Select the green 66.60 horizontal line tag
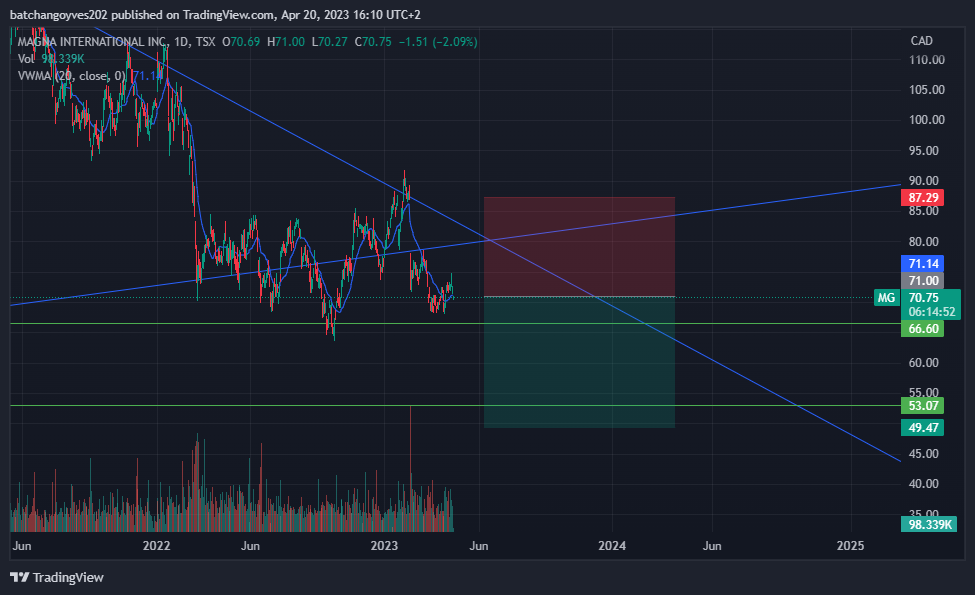The image size is (975, 595). click(x=923, y=329)
